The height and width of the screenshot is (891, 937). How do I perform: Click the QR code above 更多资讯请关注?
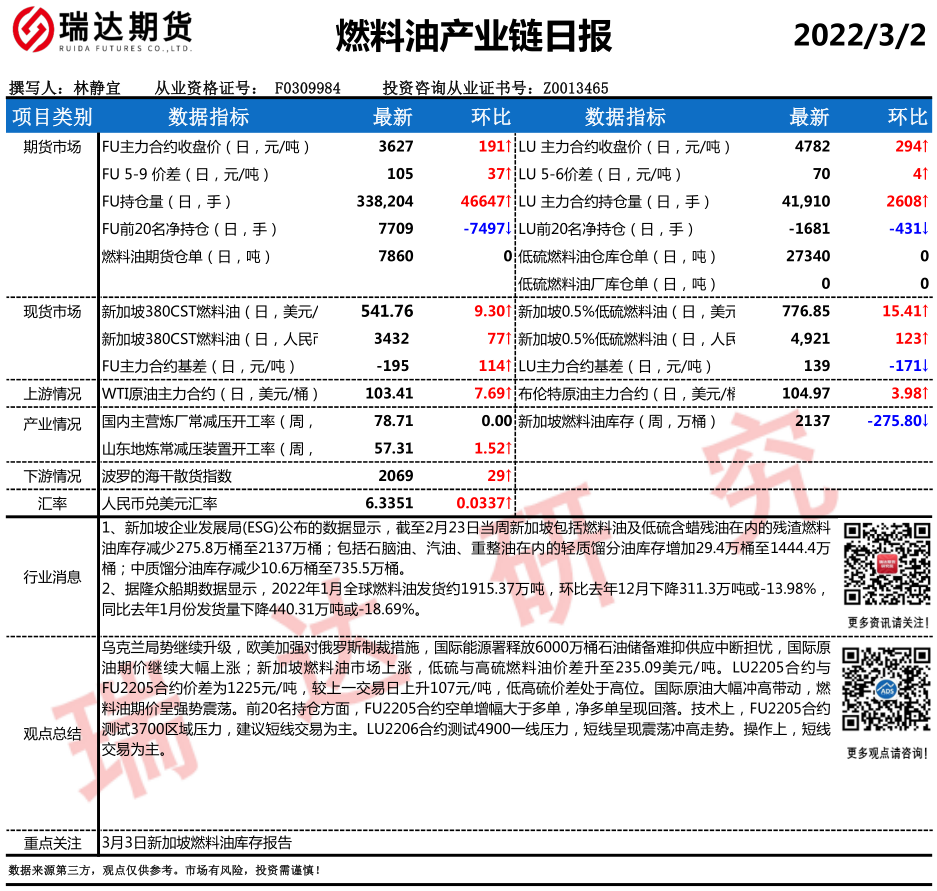pos(879,563)
